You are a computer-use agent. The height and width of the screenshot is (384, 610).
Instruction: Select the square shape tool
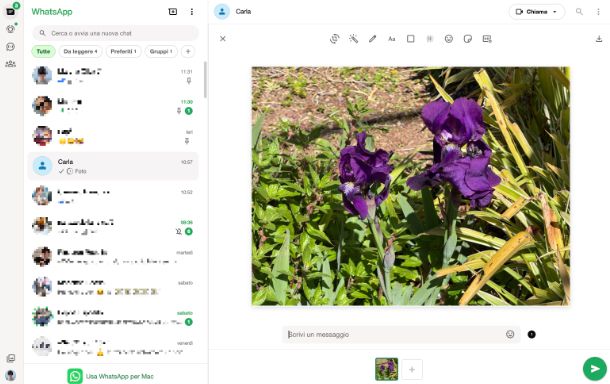tap(410, 39)
